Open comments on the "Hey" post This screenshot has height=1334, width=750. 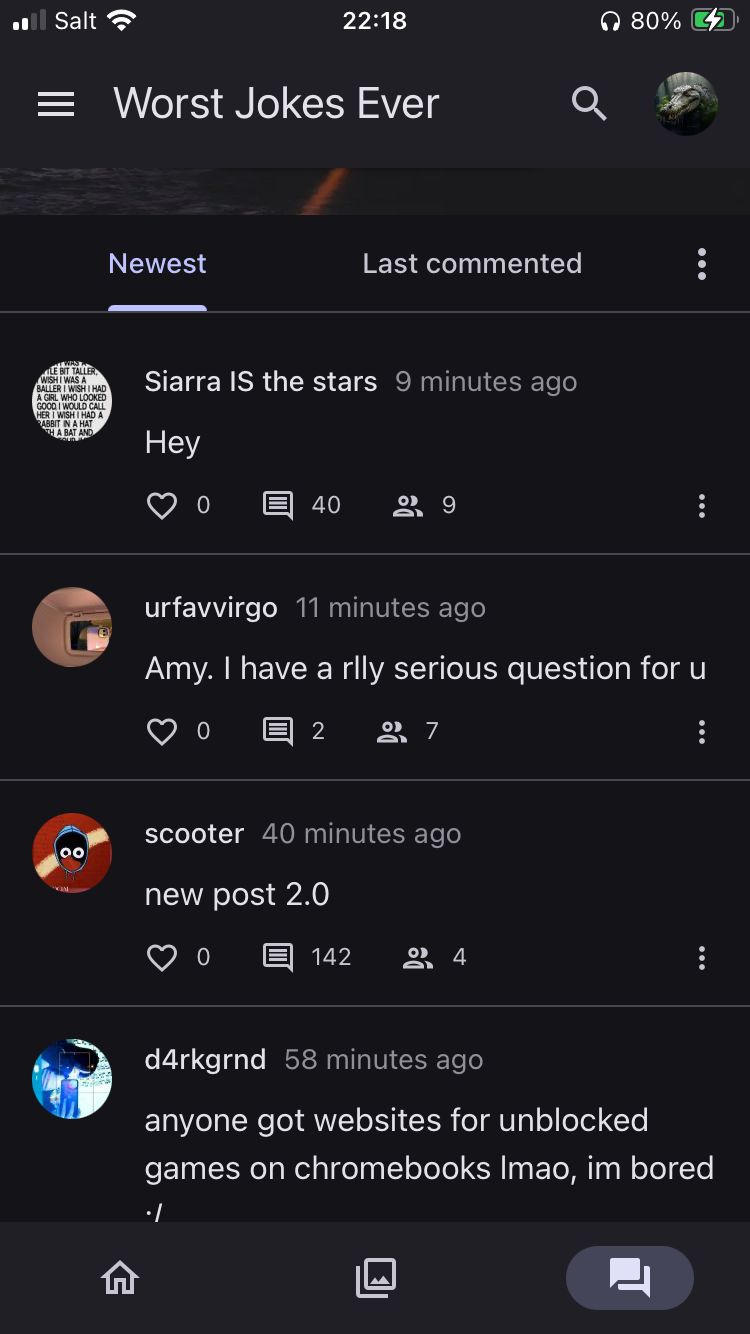278,505
